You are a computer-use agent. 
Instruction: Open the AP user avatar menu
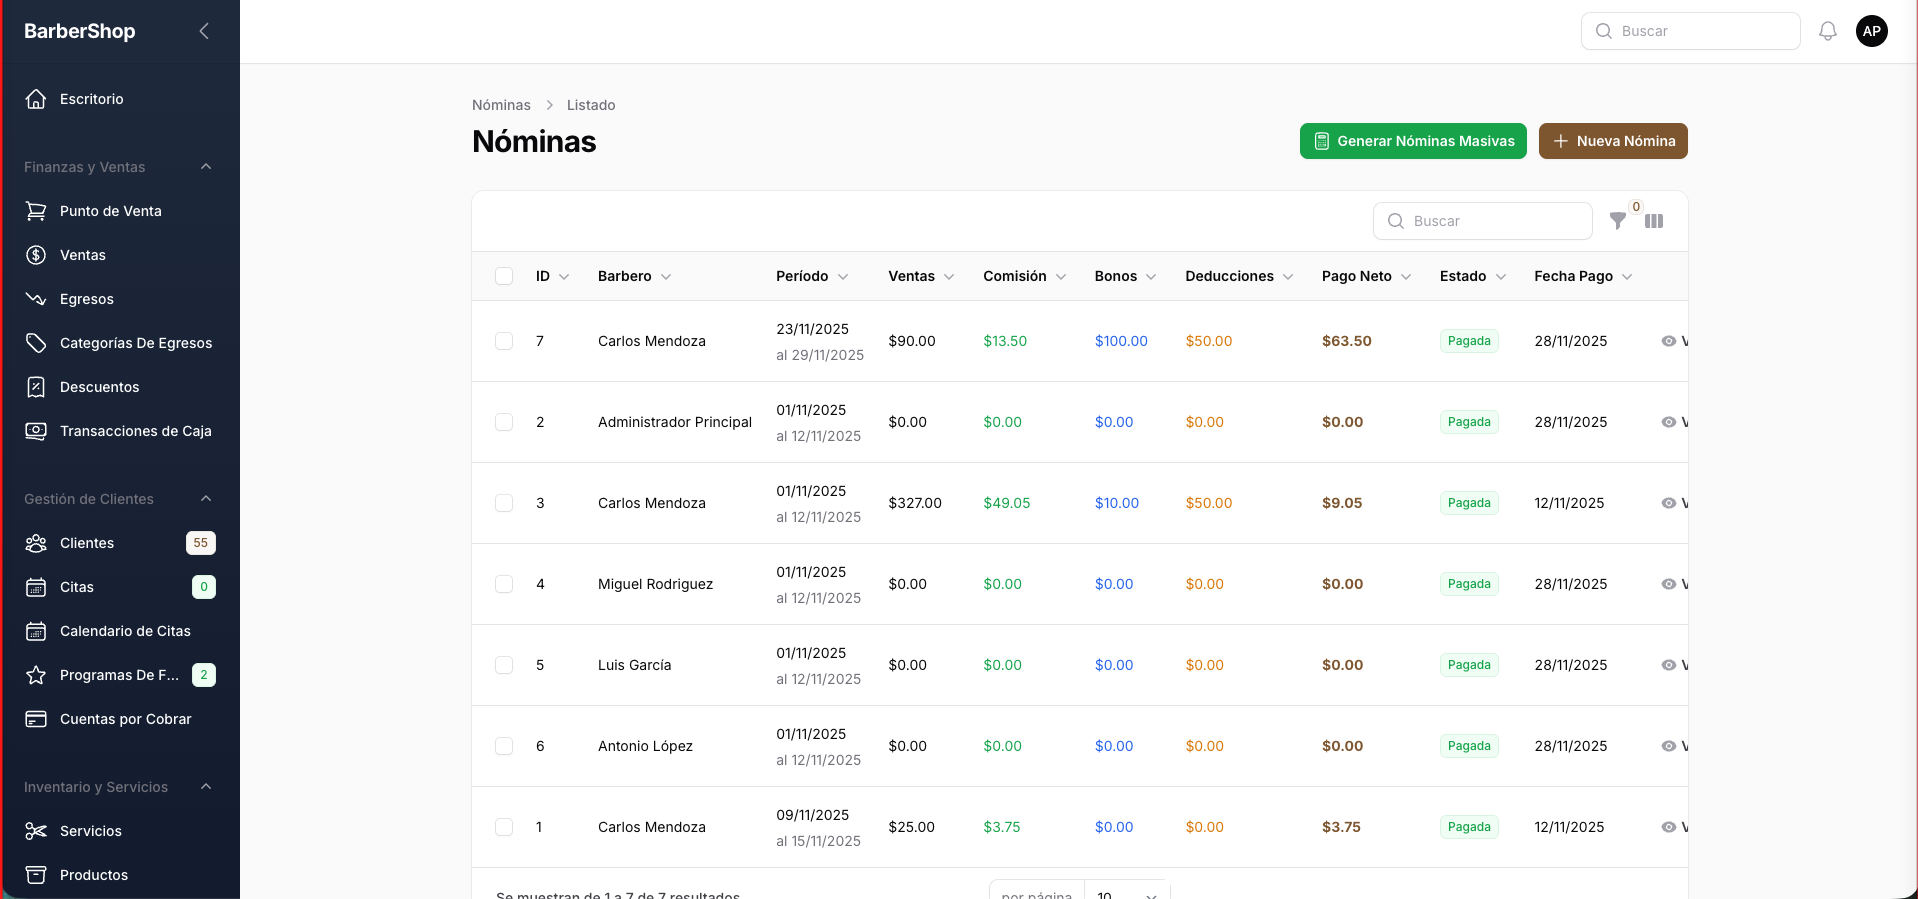coord(1872,31)
